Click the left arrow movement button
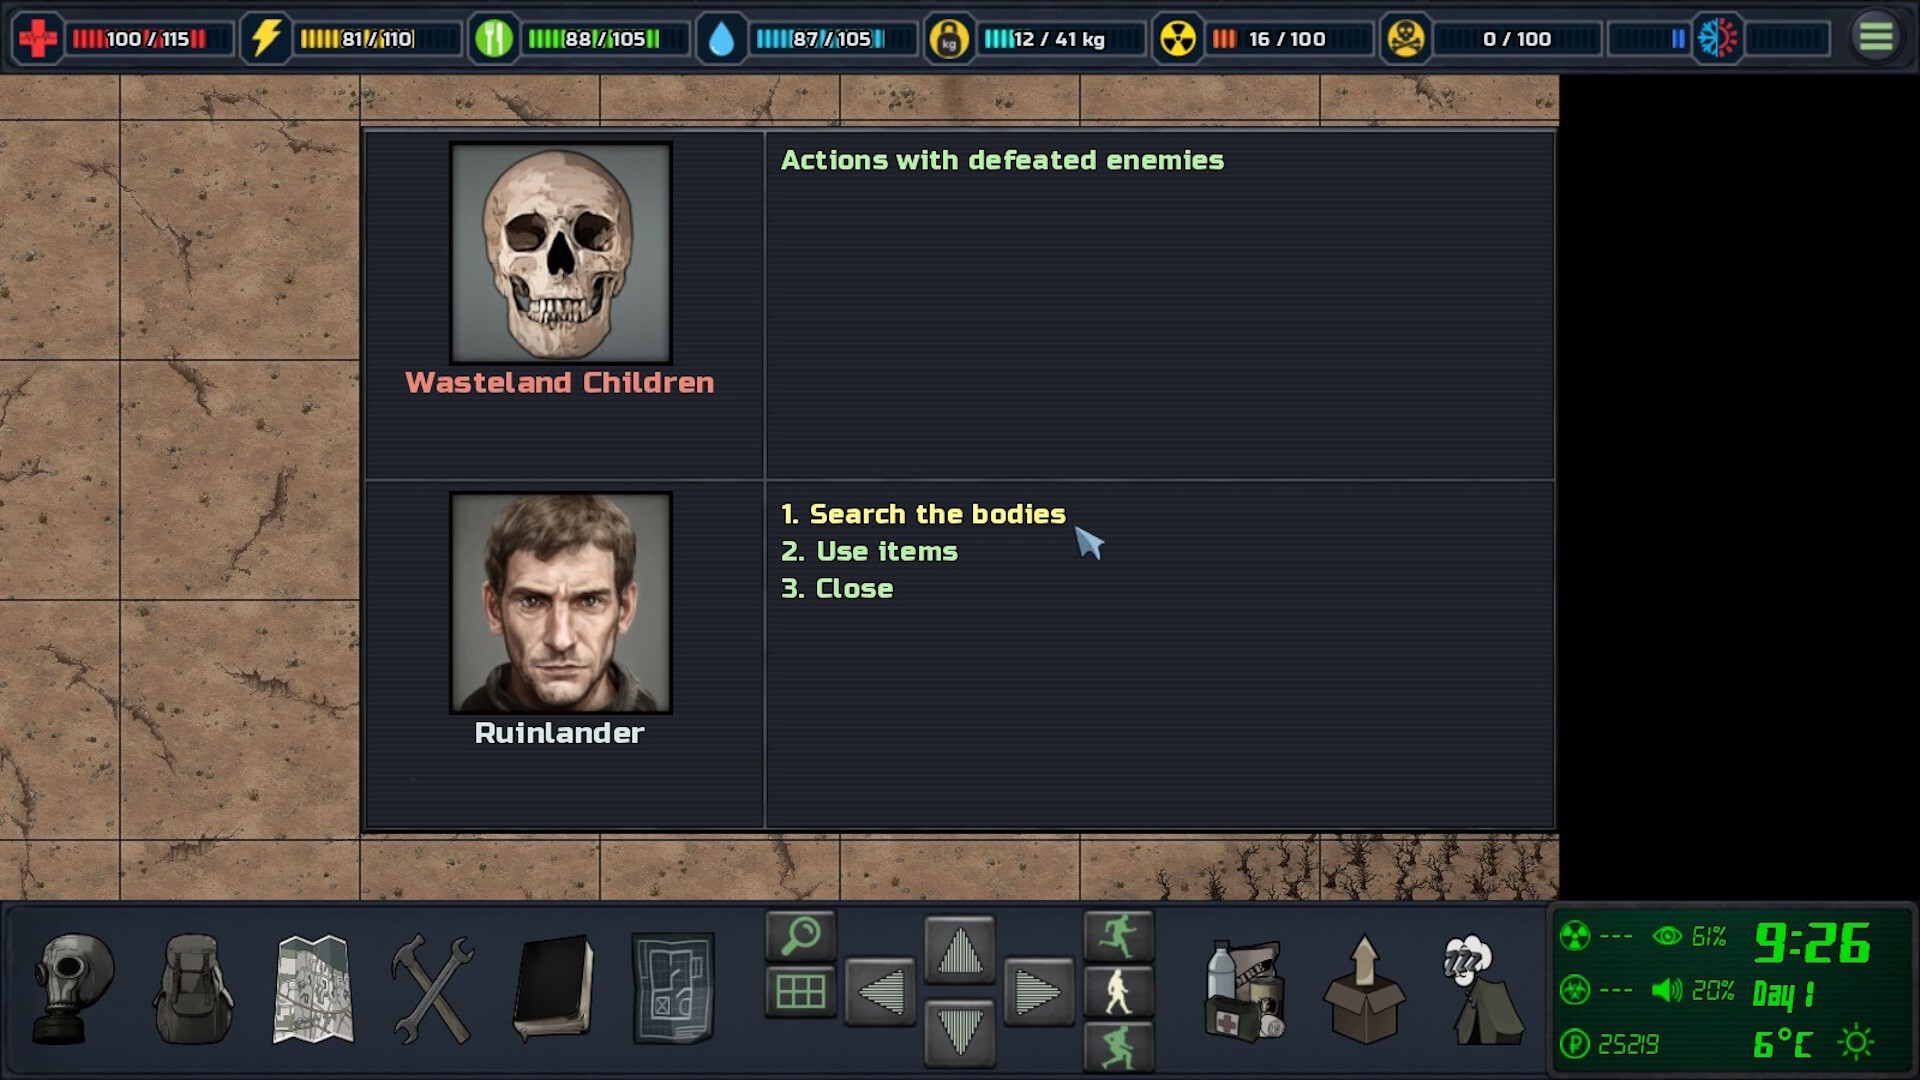1920x1080 pixels. (881, 992)
